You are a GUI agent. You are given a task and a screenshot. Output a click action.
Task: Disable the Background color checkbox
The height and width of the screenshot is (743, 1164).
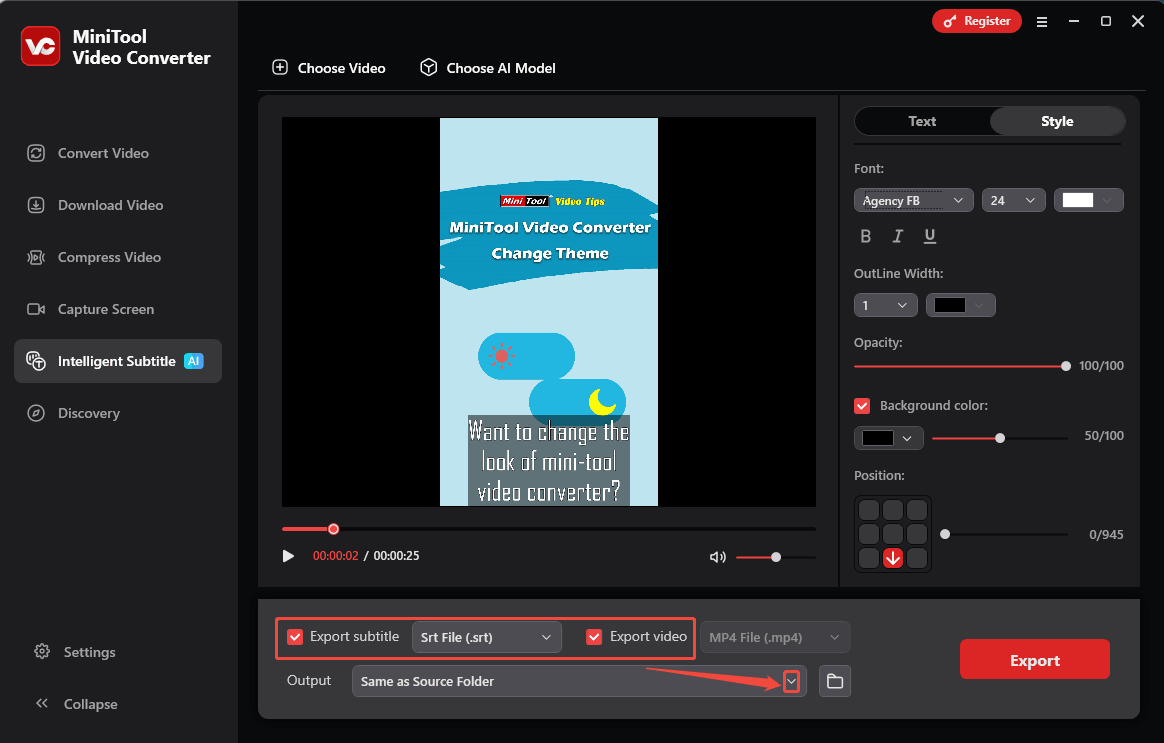(862, 406)
